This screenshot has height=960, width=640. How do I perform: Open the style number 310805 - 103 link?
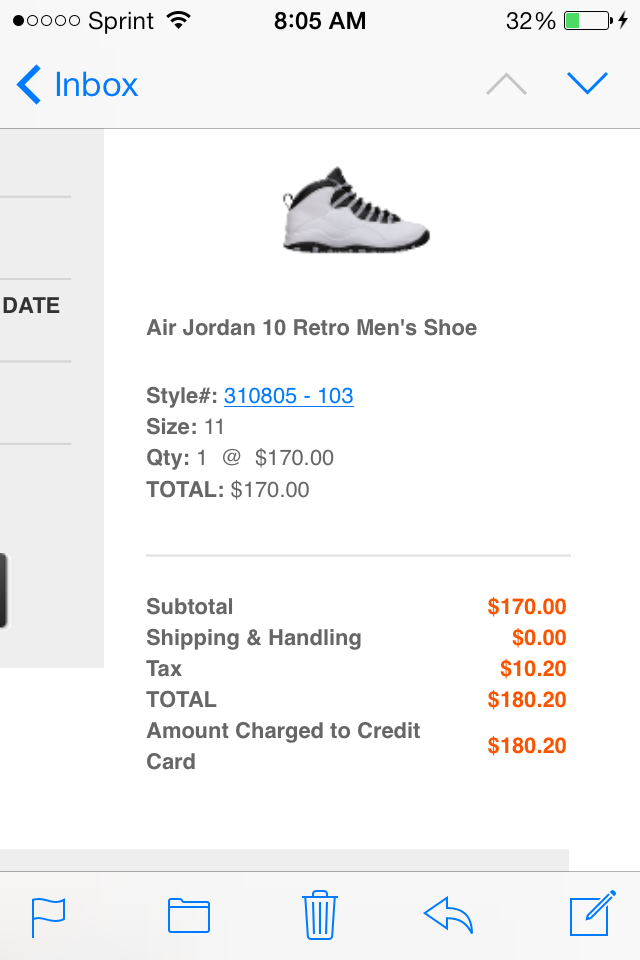point(288,396)
